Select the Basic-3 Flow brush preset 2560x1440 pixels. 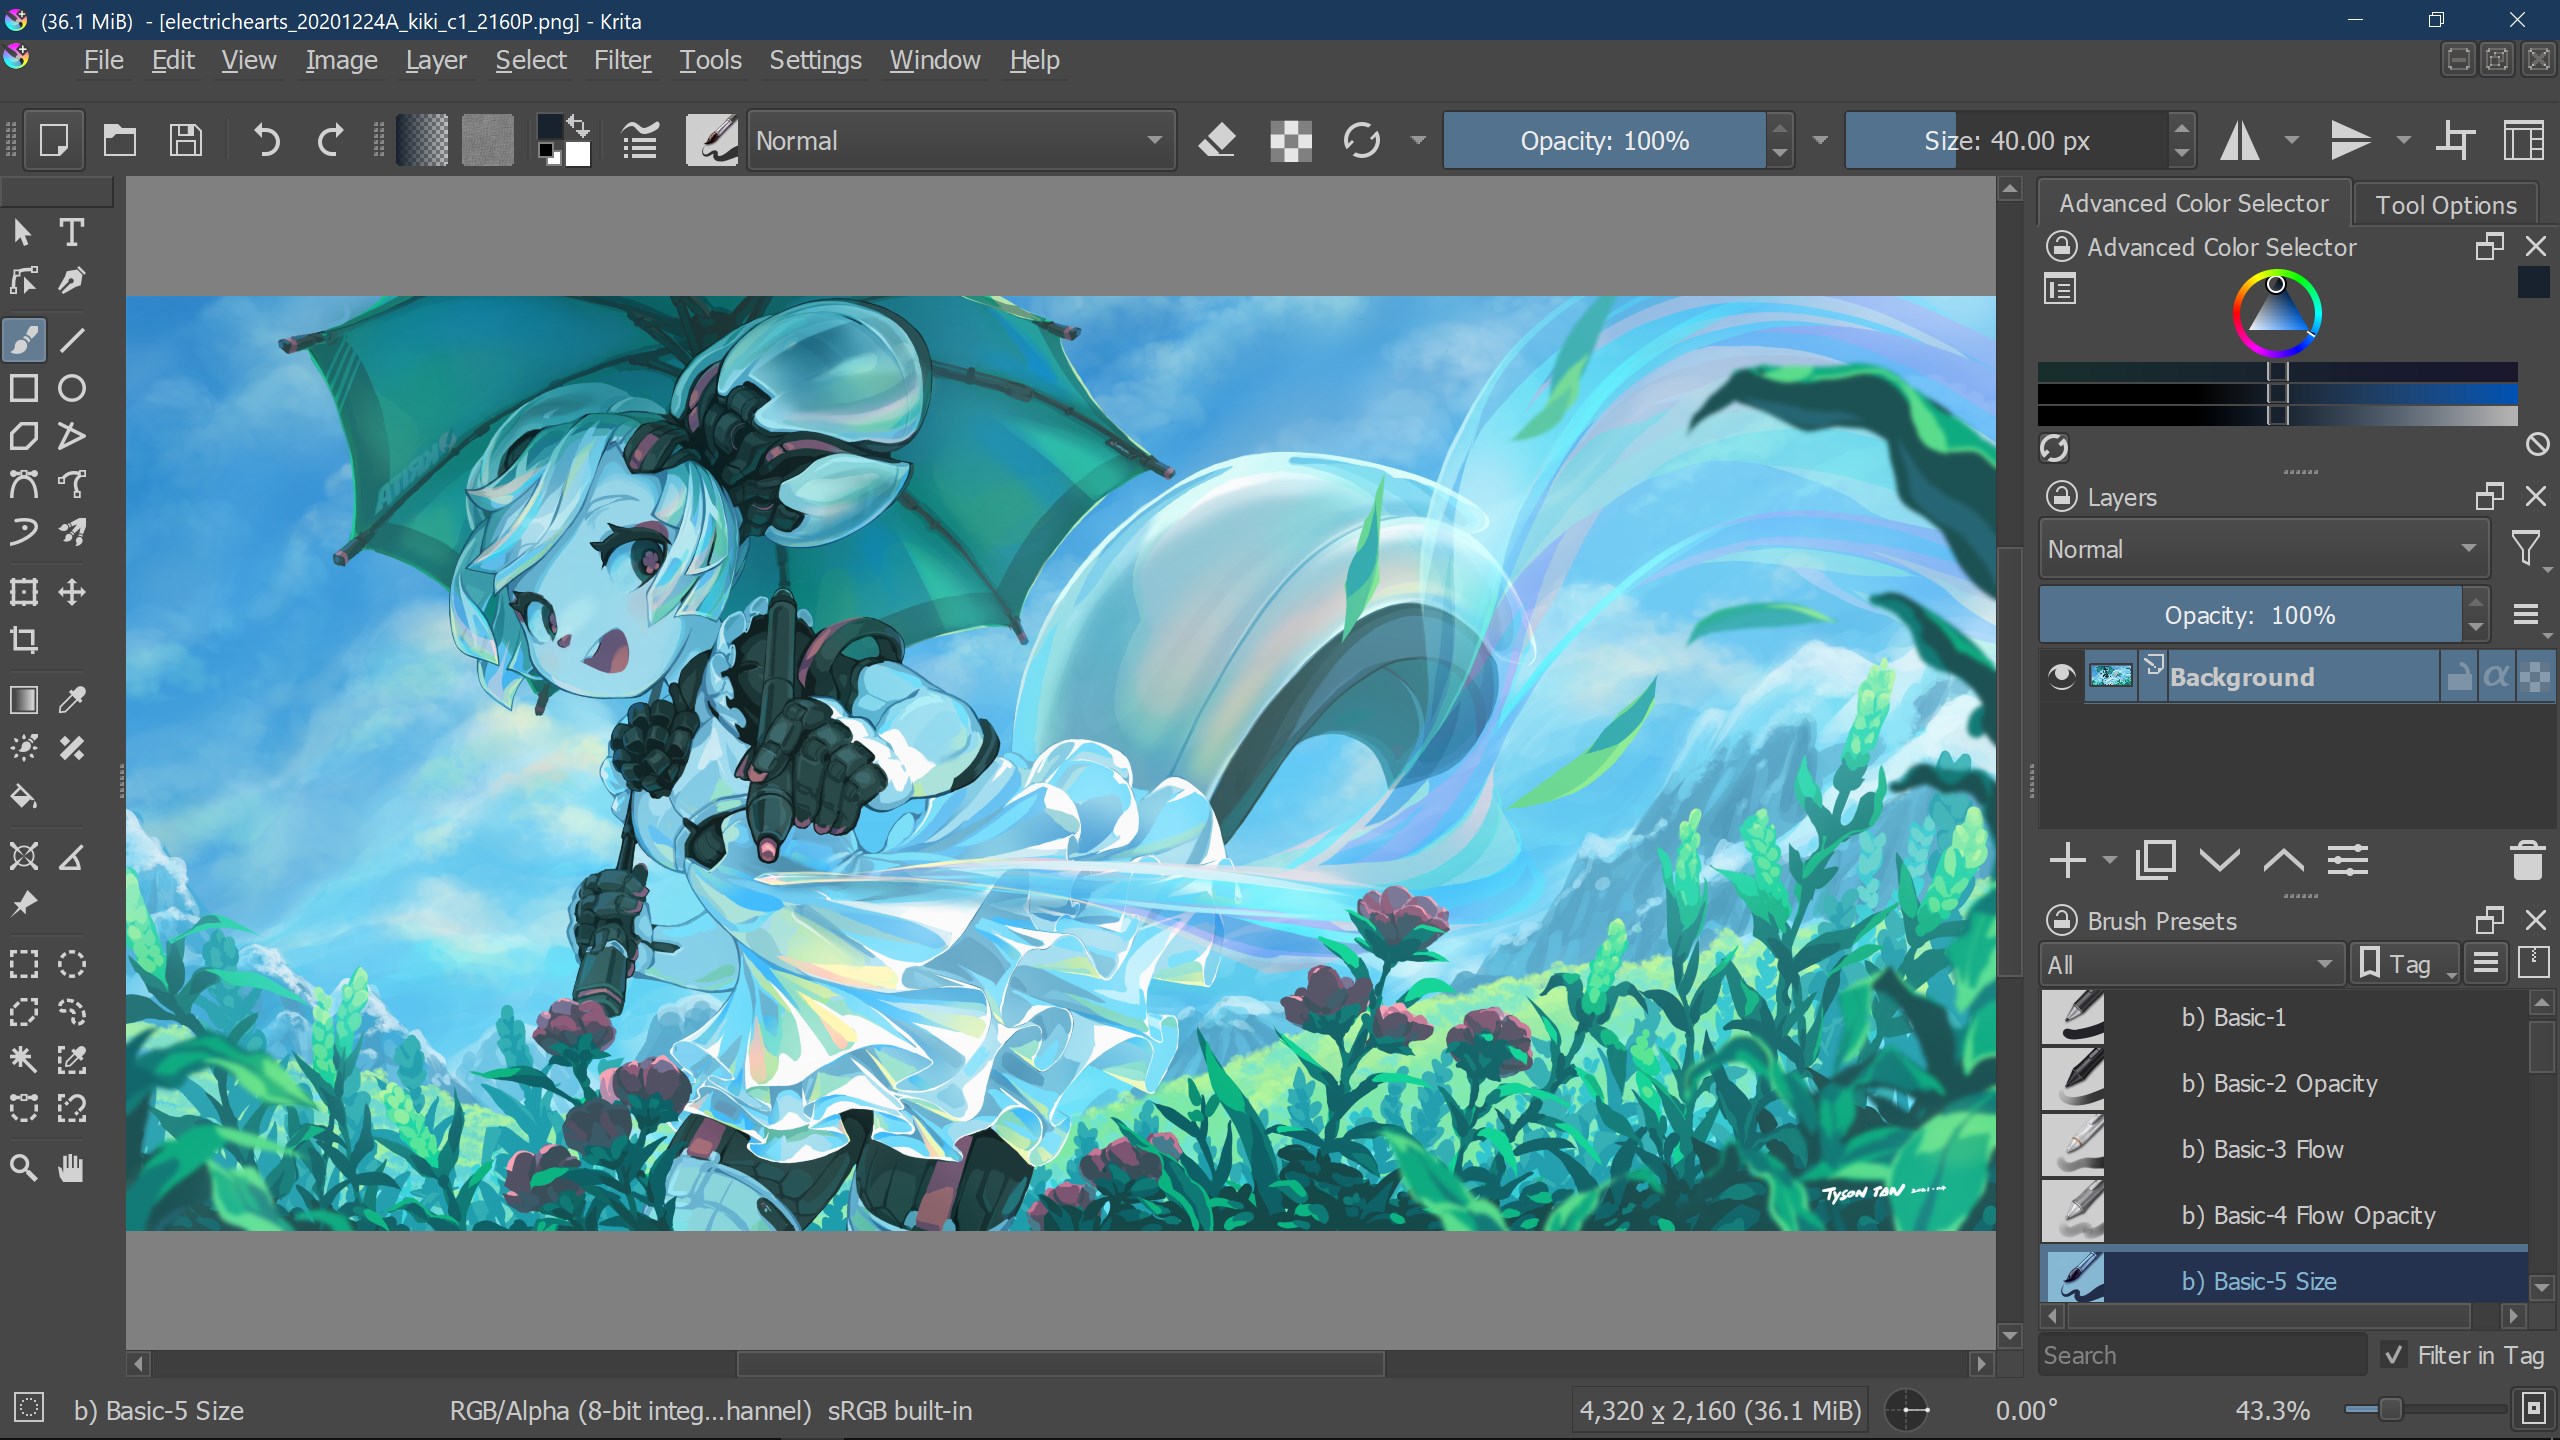[2263, 1148]
